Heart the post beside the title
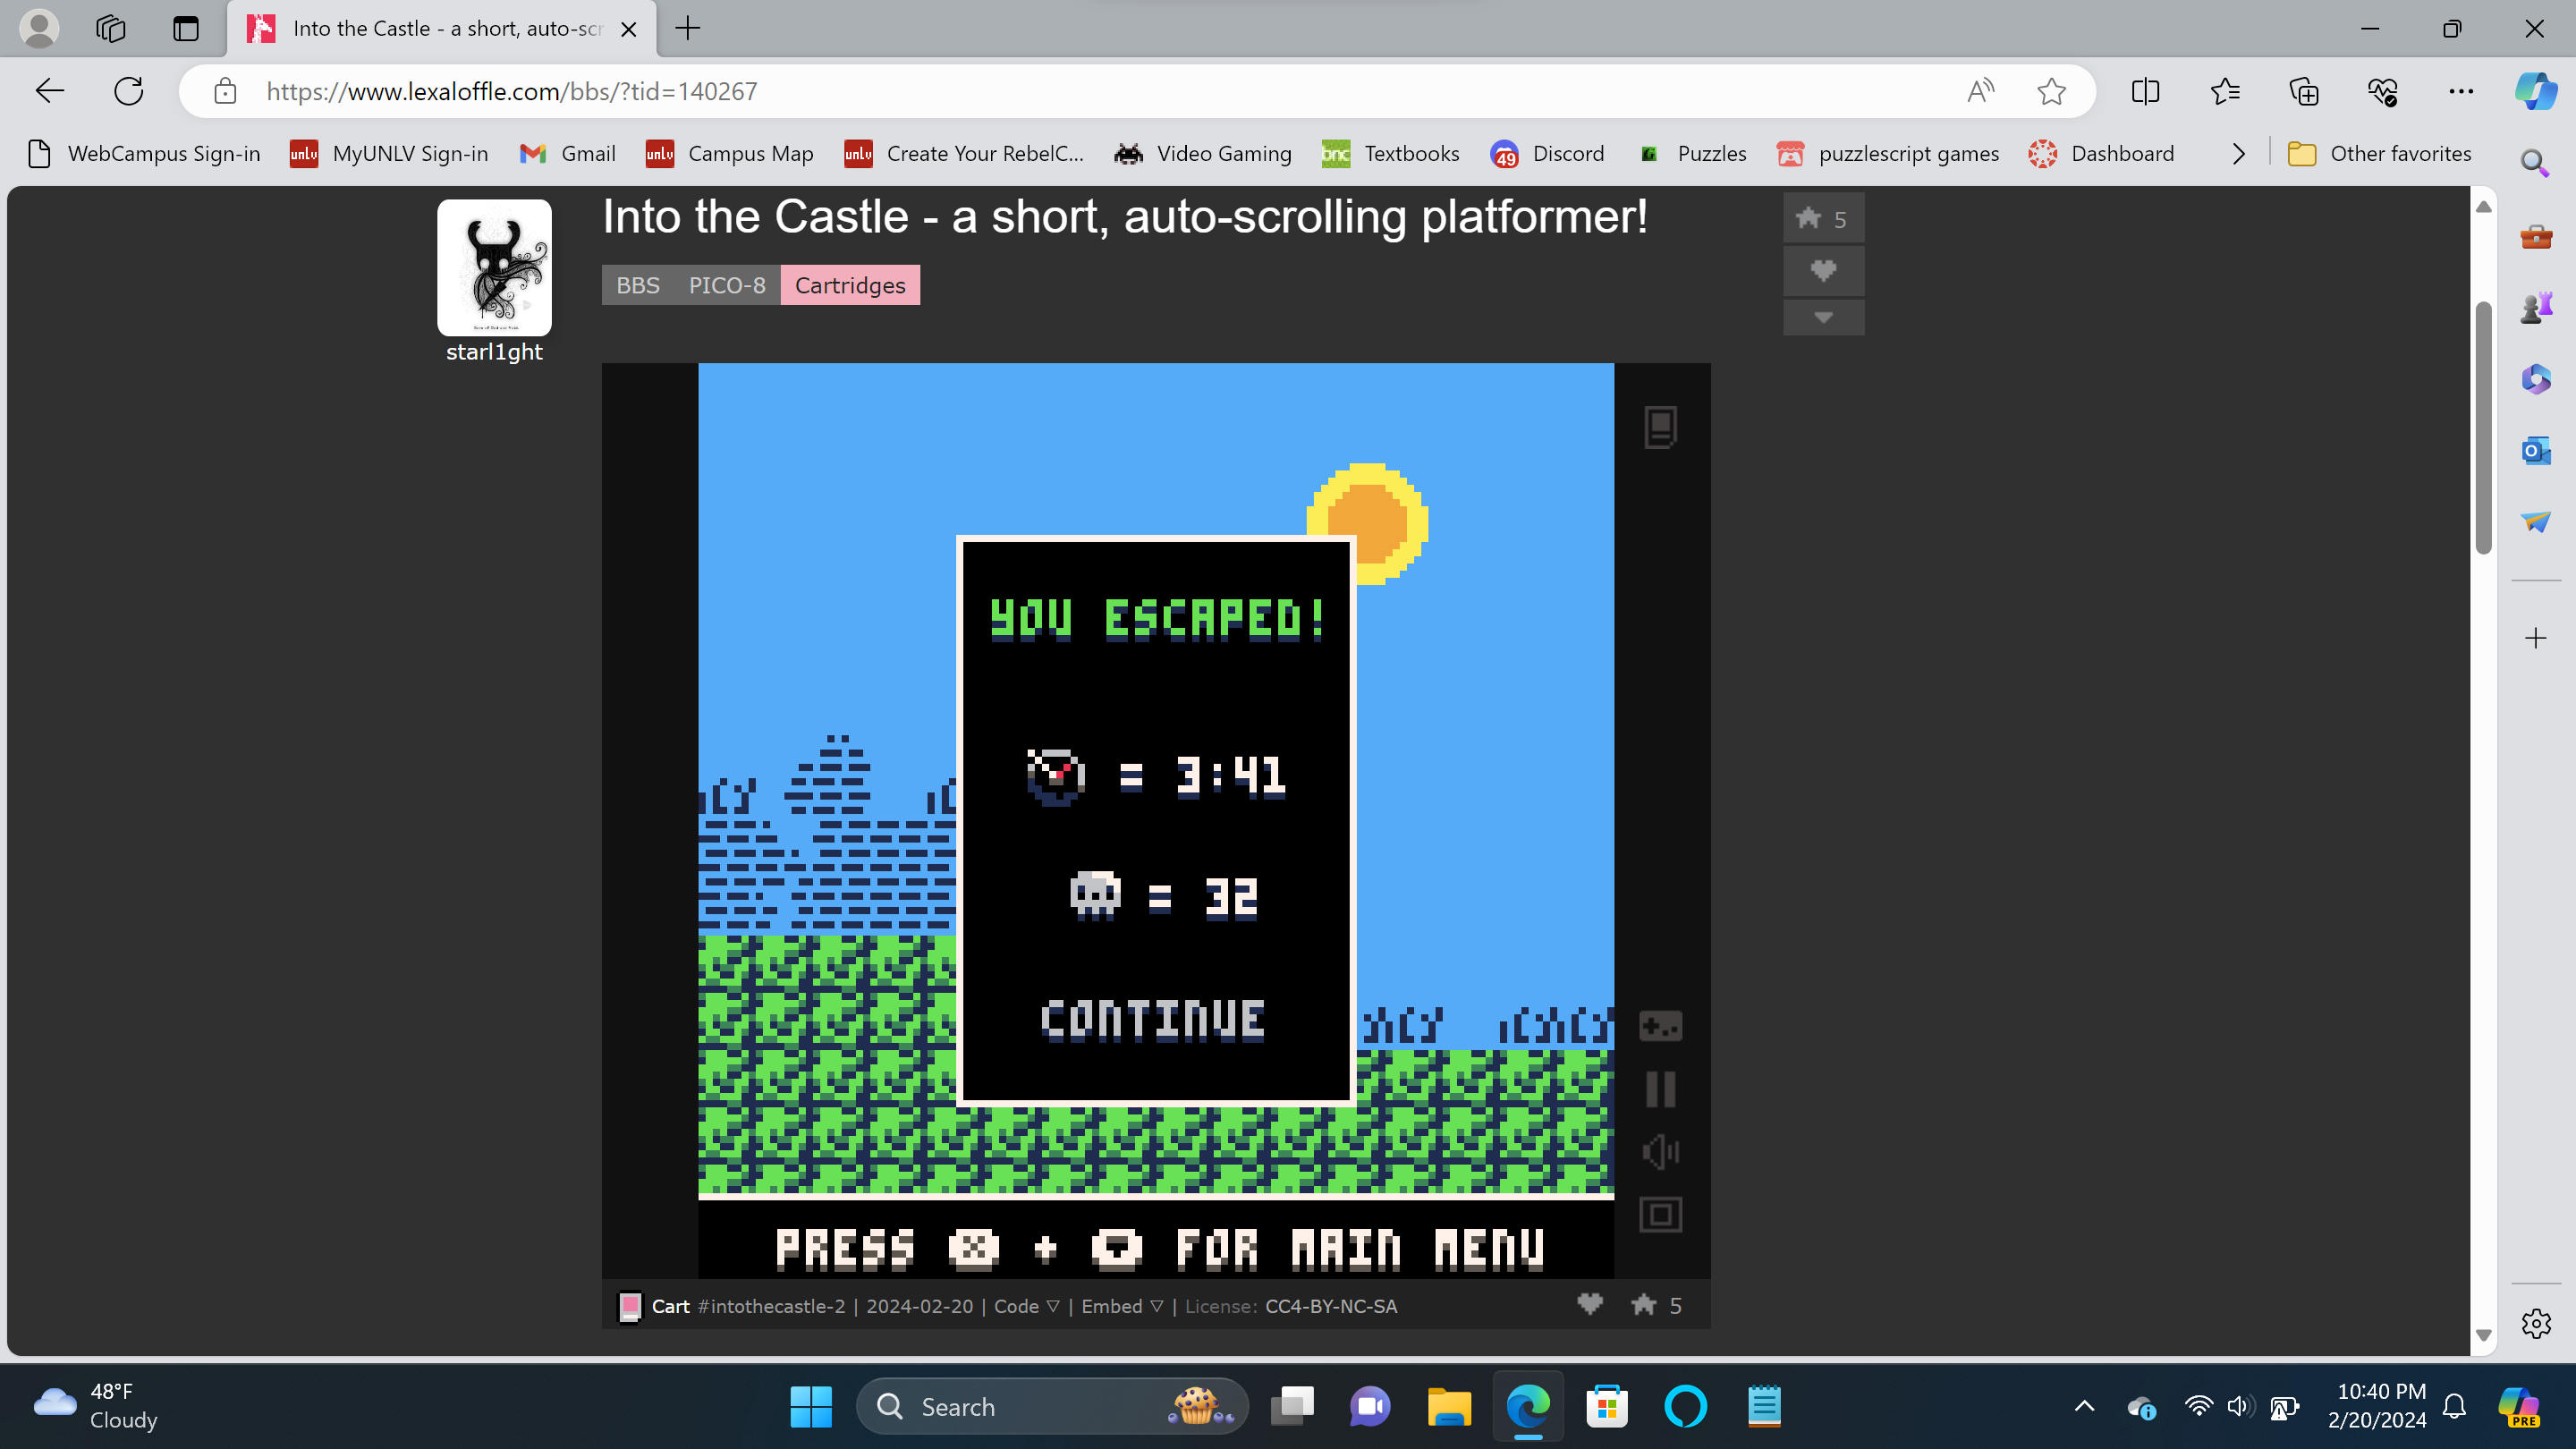The image size is (2576, 1449). coord(1823,270)
